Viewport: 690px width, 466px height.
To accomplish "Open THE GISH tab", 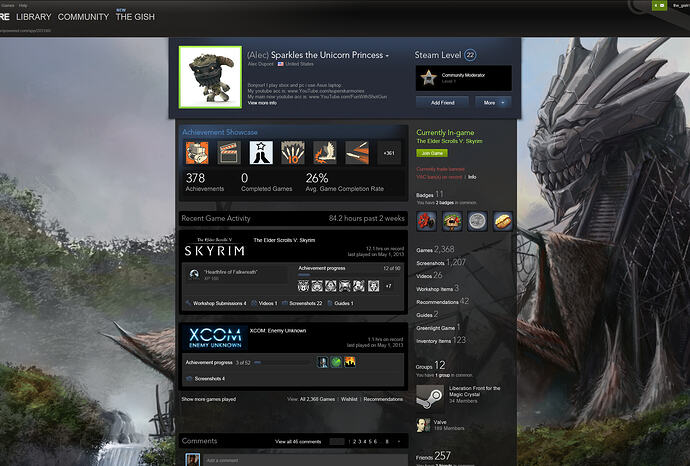I will click(135, 17).
